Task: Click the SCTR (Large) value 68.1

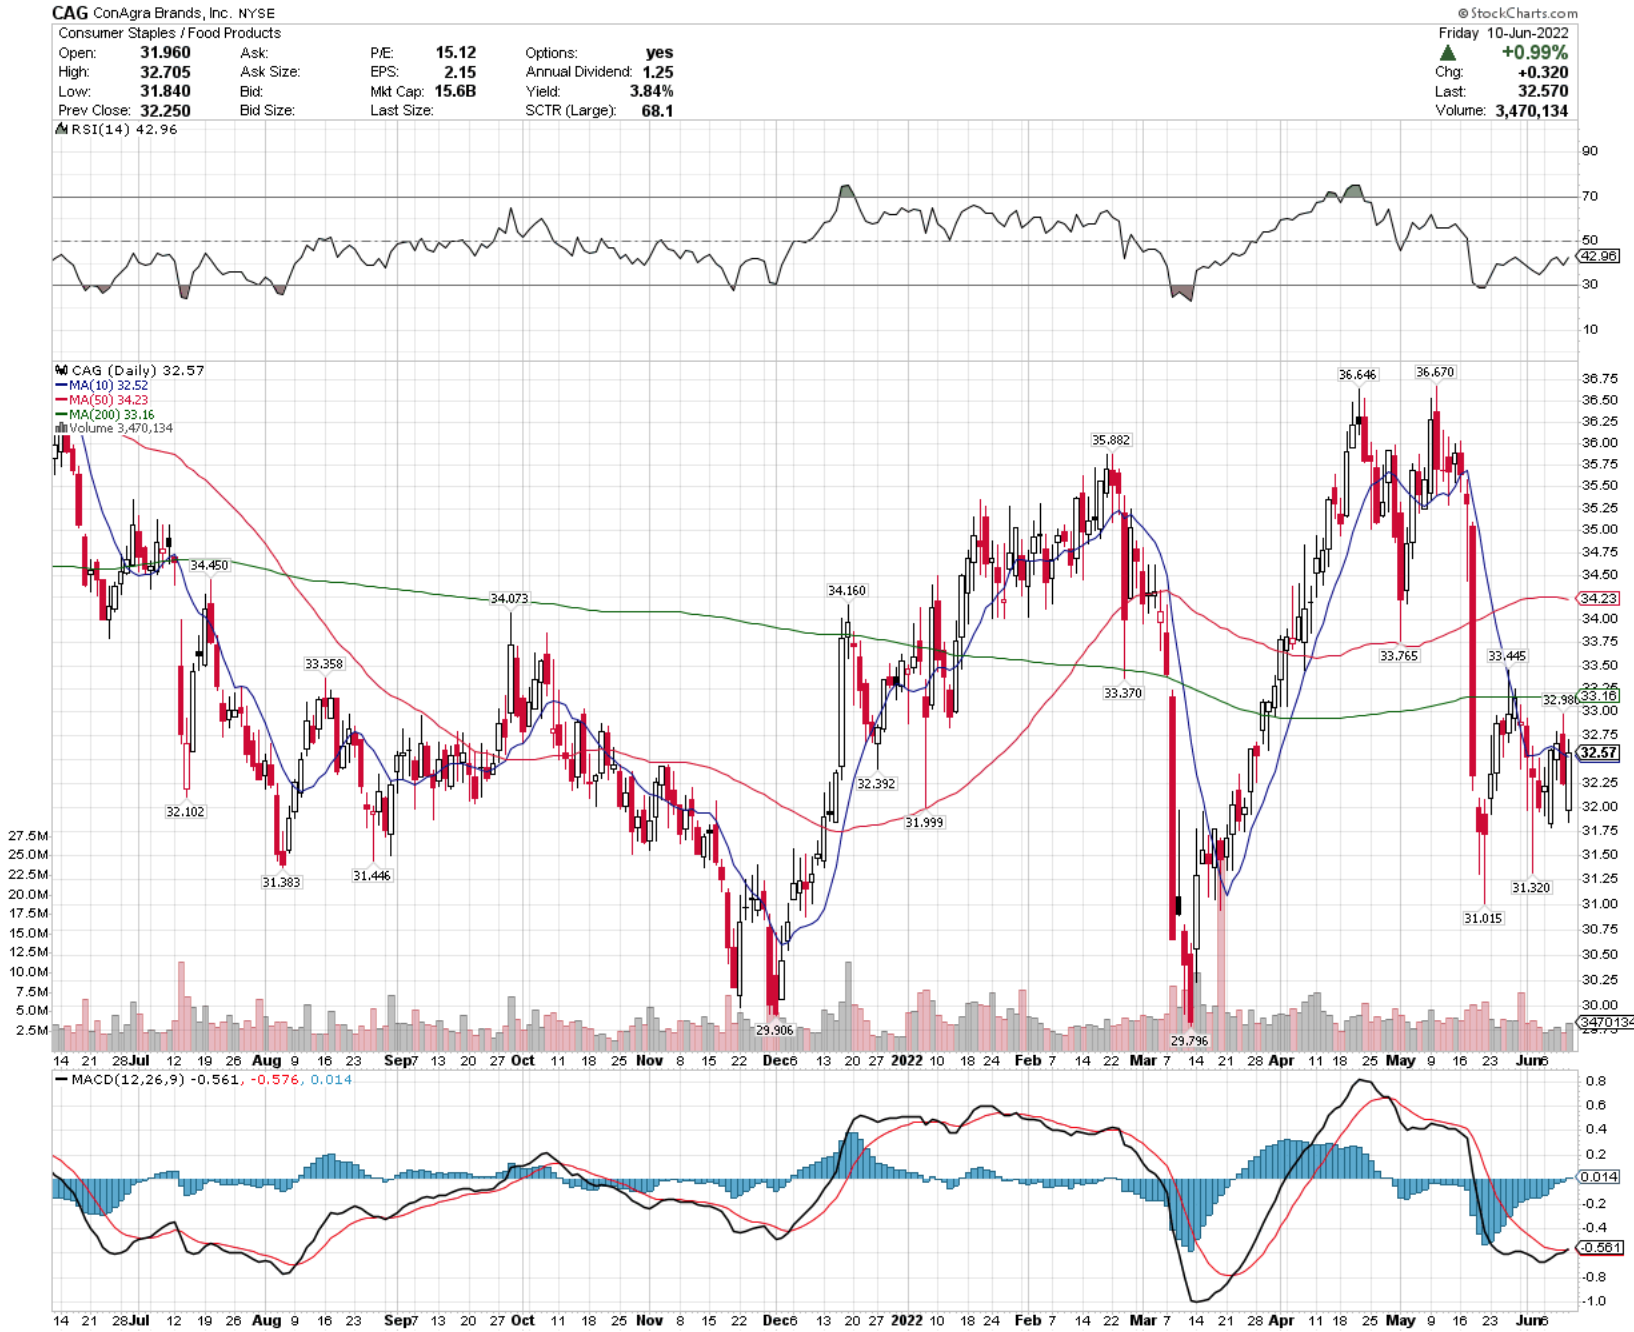Action: click(657, 111)
